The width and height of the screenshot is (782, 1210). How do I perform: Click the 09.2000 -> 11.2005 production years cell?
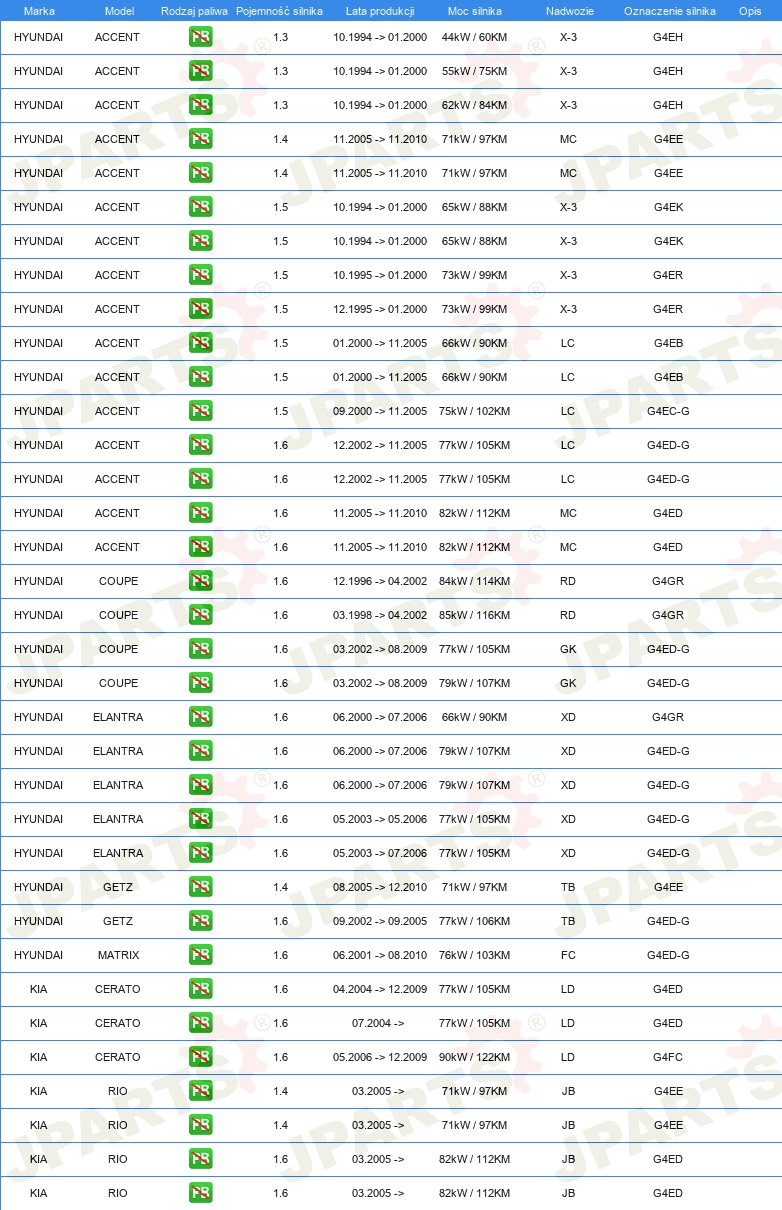pyautogui.click(x=380, y=411)
